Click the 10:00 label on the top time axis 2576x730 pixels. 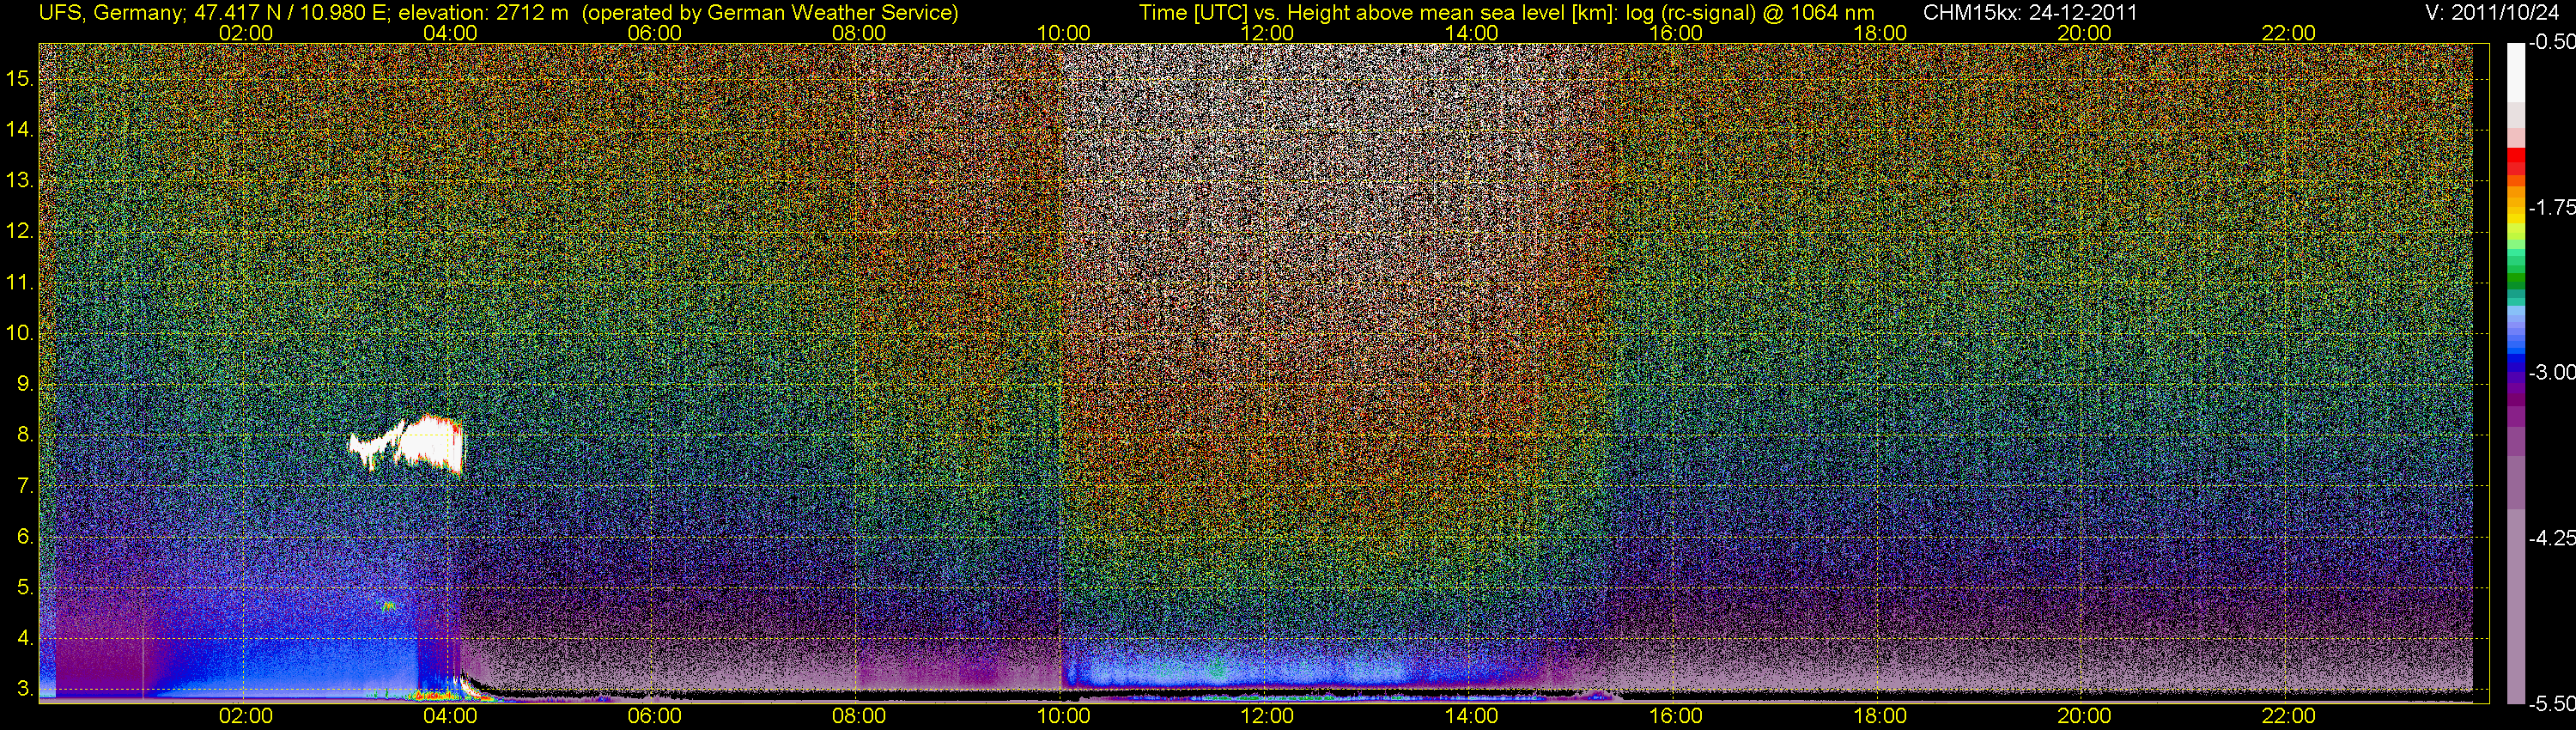(1063, 33)
